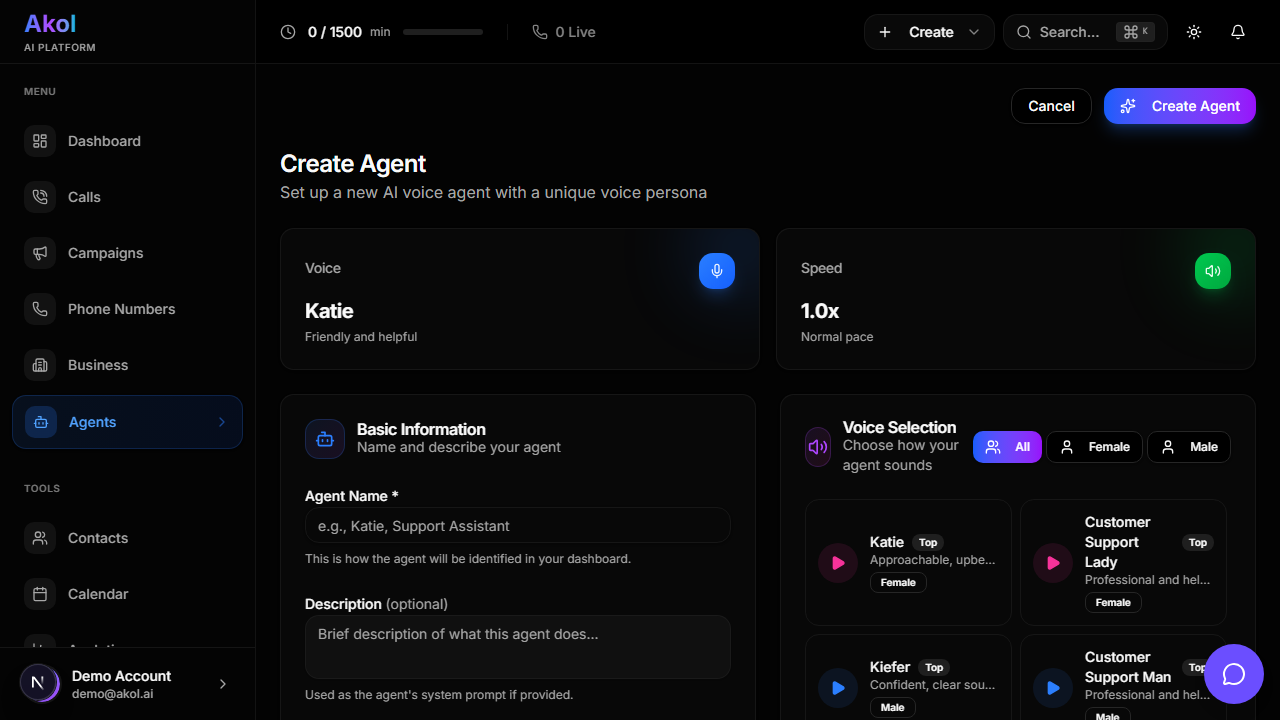The image size is (1280, 720).
Task: Open notifications via the bell icon
Action: [x=1237, y=31]
